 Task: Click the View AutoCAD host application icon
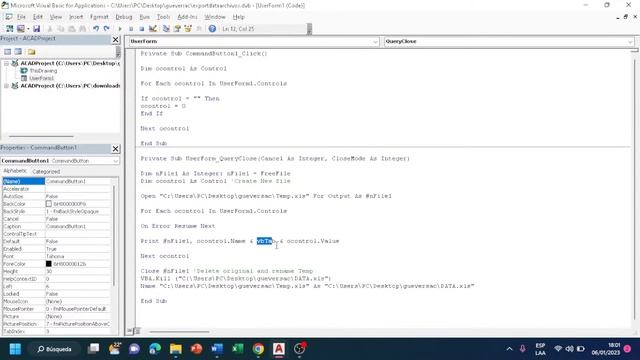(9, 29)
